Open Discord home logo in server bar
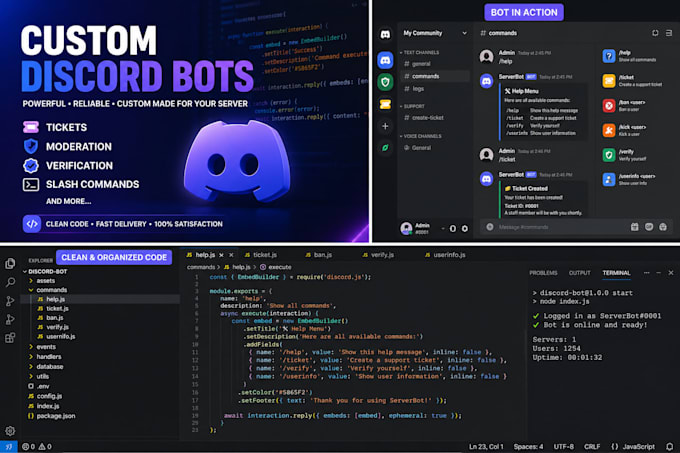This screenshot has width=680, height=453. point(385,35)
